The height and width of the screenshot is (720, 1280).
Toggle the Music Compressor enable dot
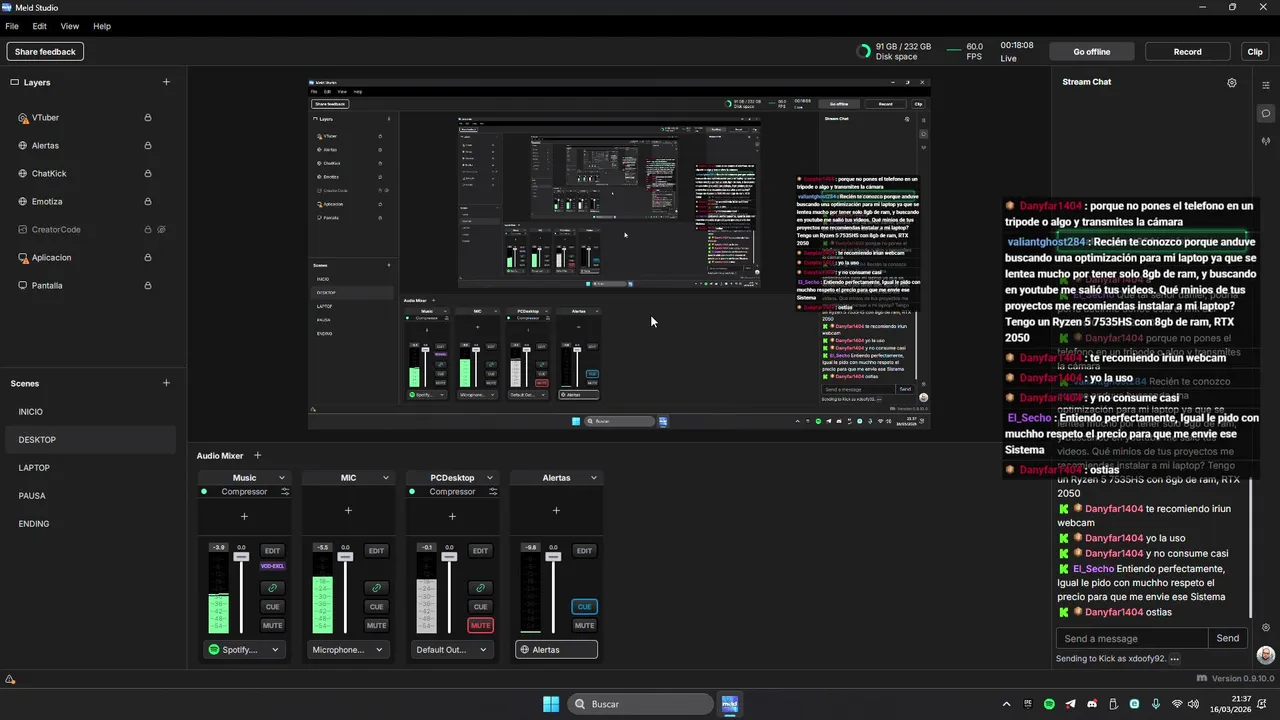click(204, 492)
